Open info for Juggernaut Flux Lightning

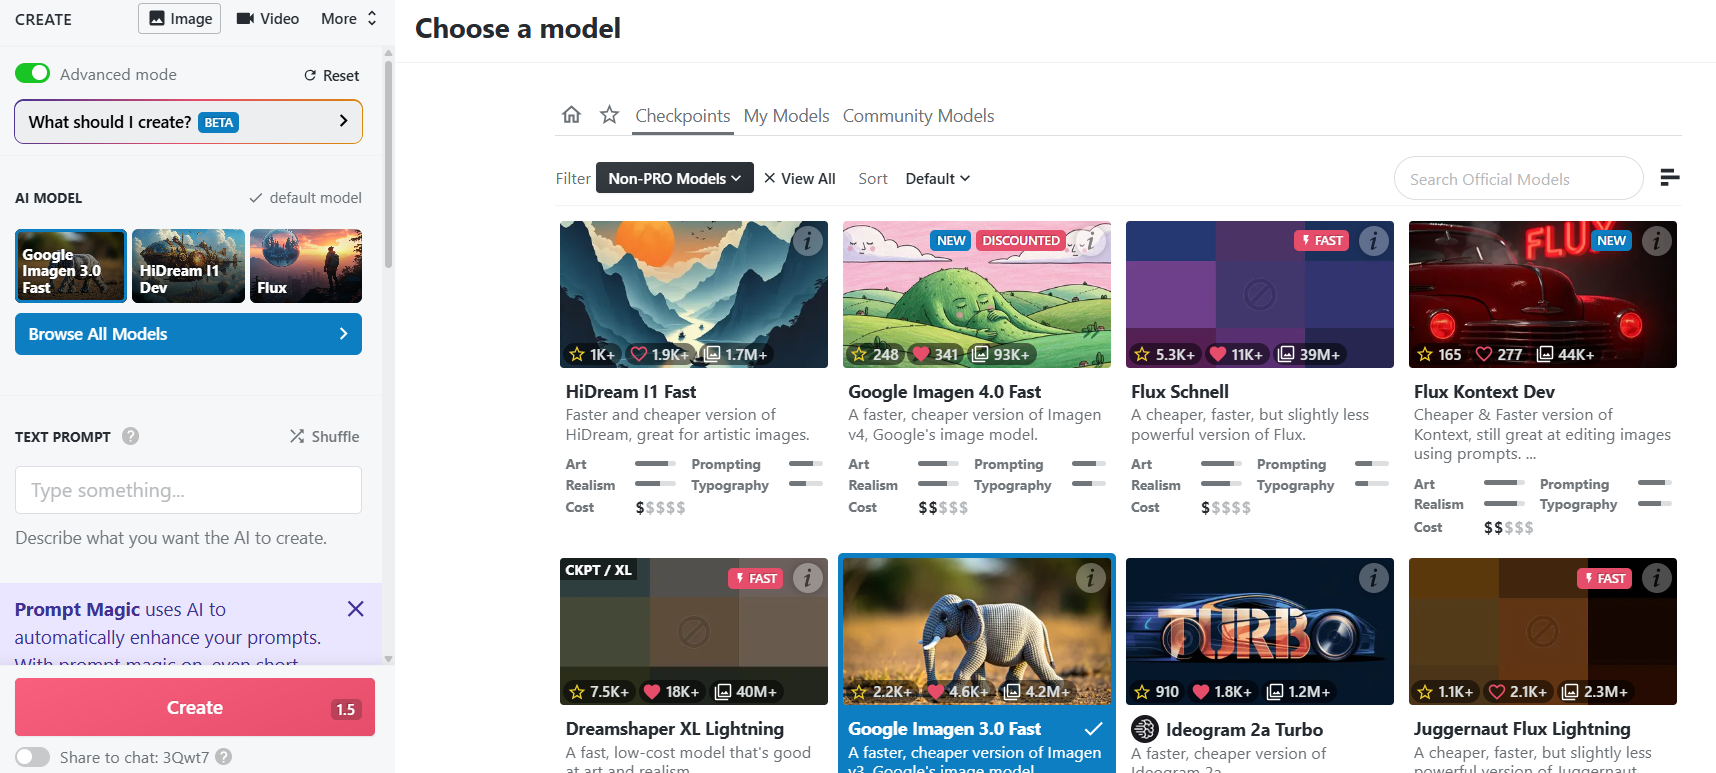[1656, 578]
